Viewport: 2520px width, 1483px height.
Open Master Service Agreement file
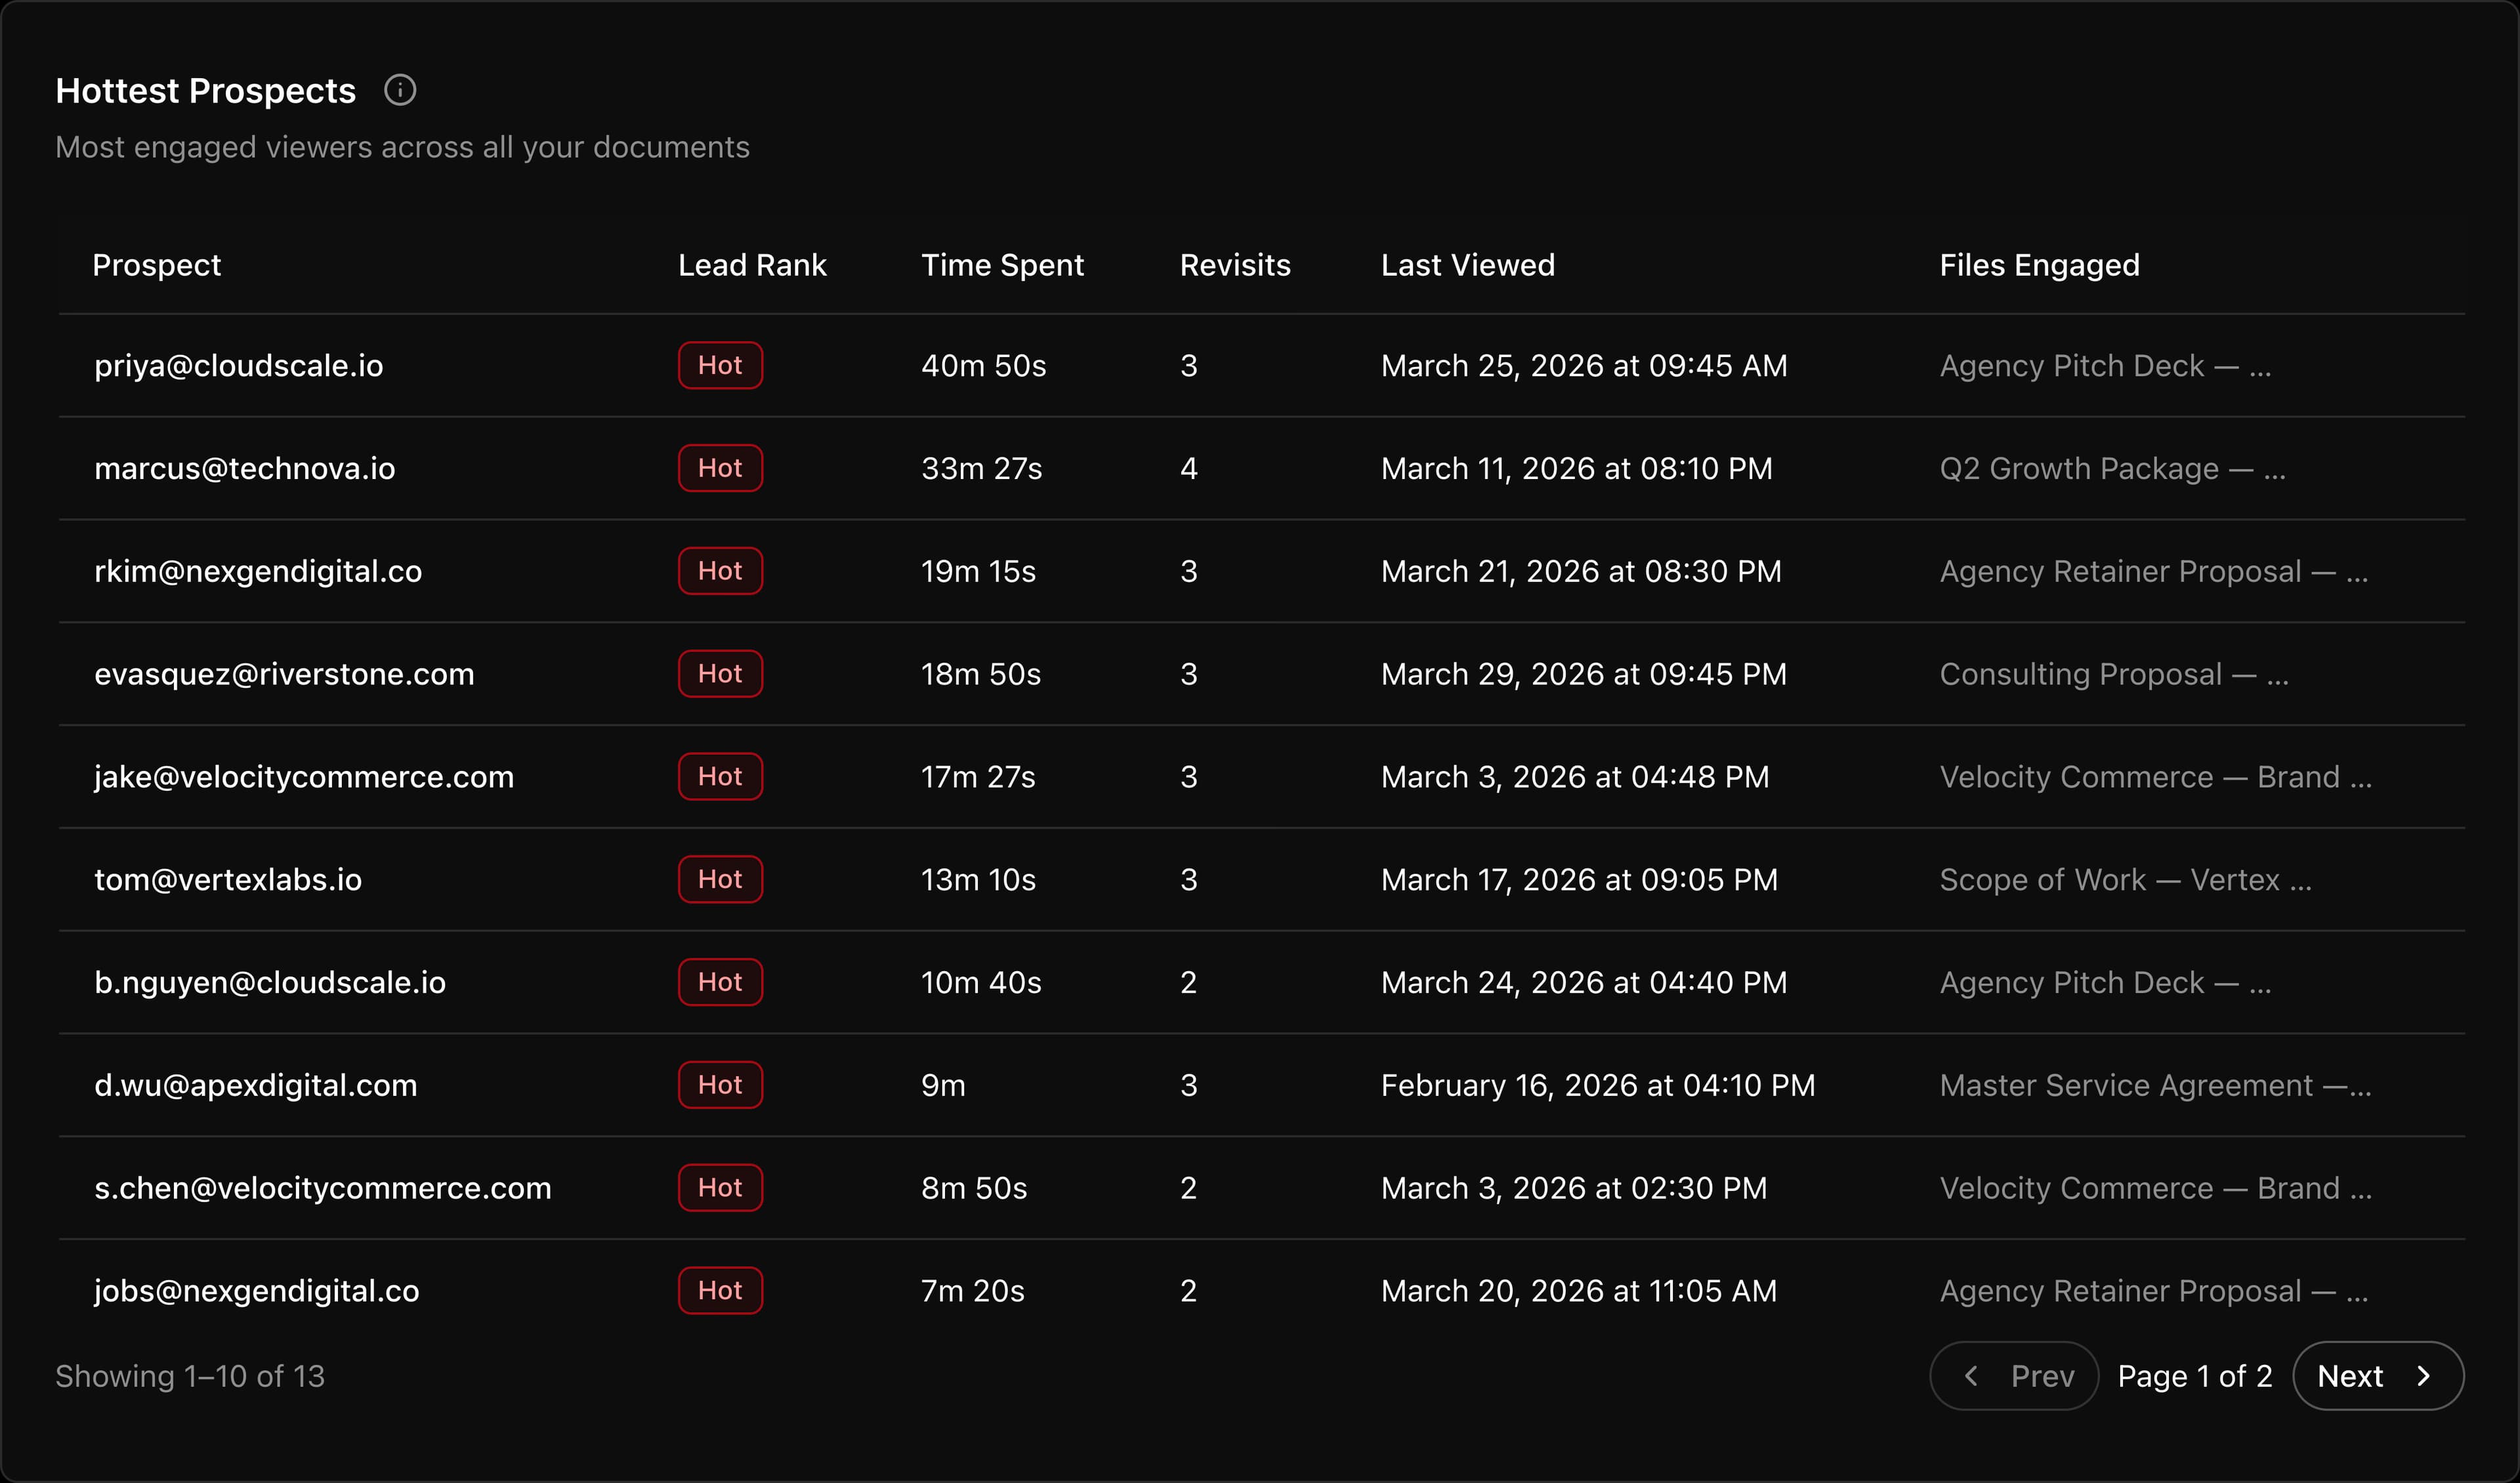pyautogui.click(x=2154, y=1085)
